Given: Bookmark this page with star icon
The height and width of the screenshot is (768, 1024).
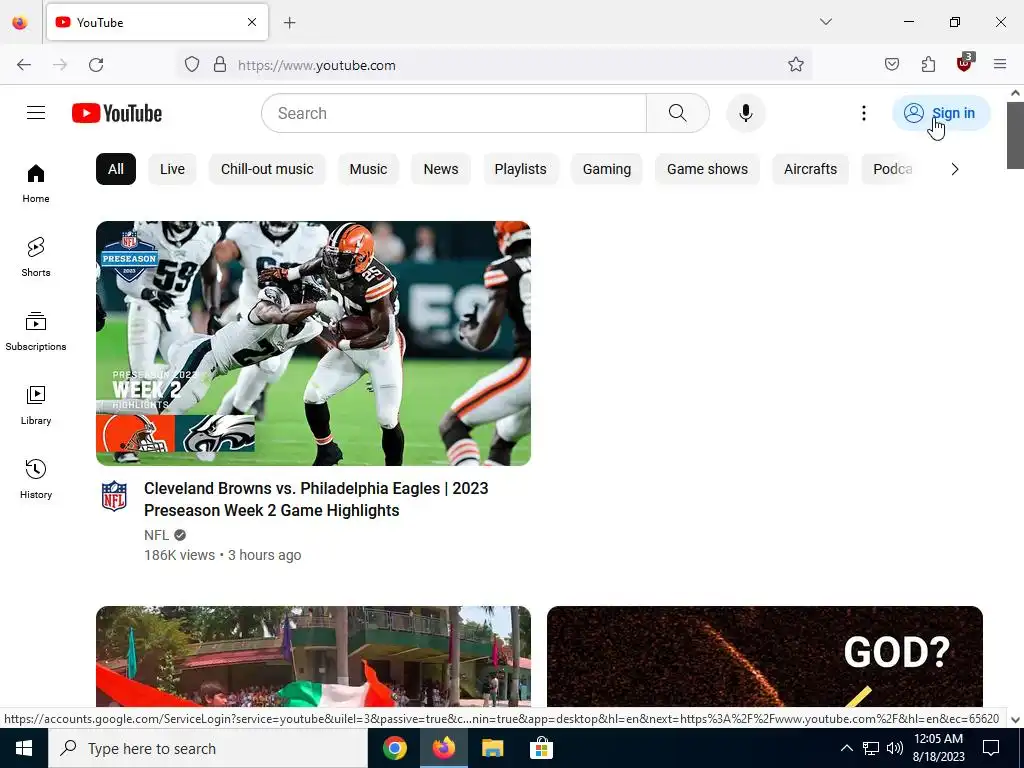Looking at the screenshot, I should pyautogui.click(x=795, y=65).
